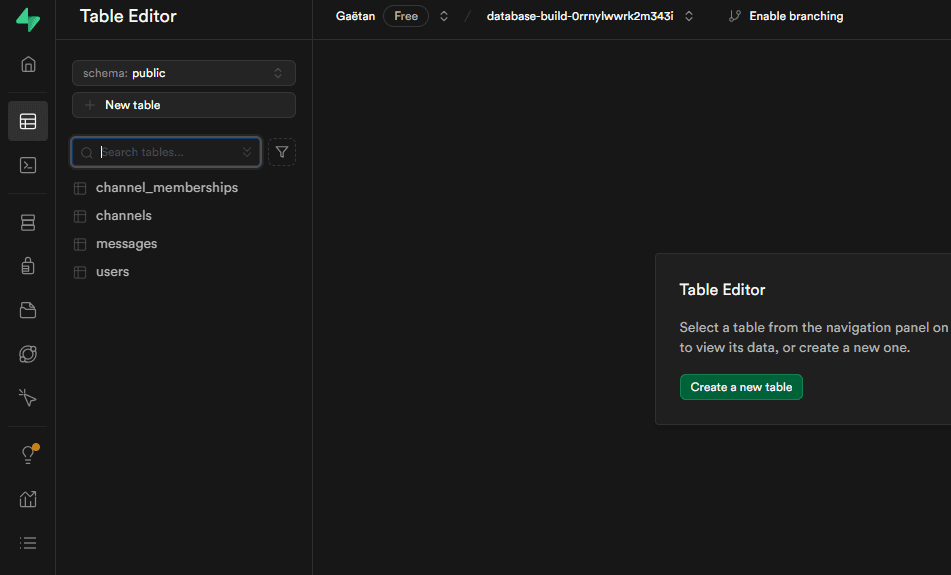This screenshot has width=951, height=575.
Task: Click Enable branching
Action: (x=785, y=16)
